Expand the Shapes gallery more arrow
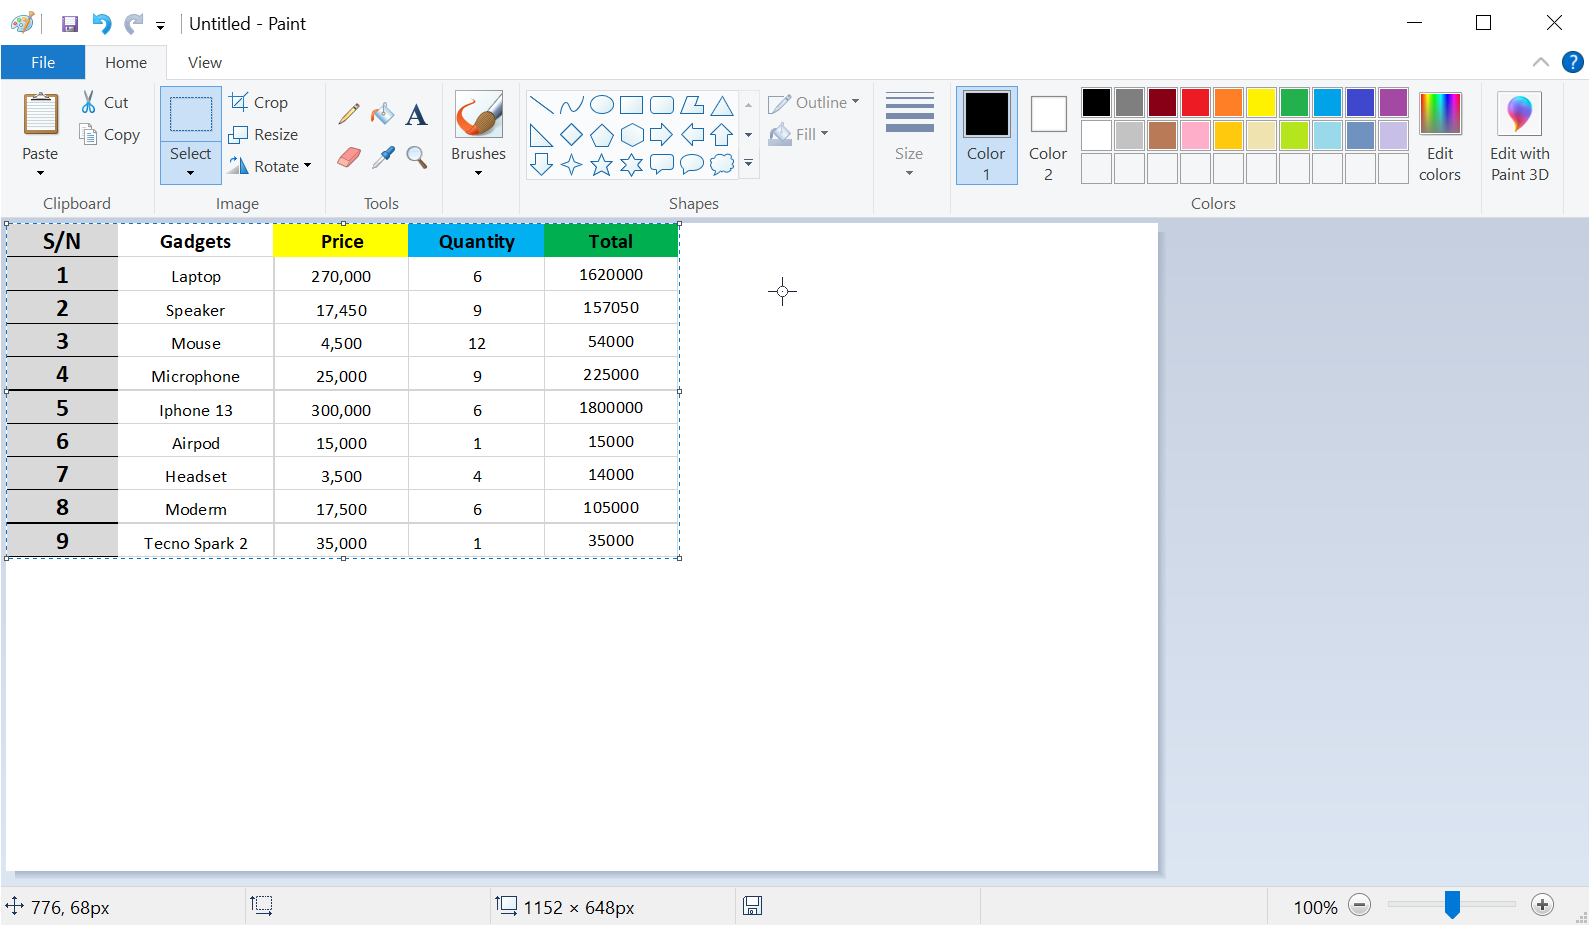1590x926 pixels. (x=748, y=164)
